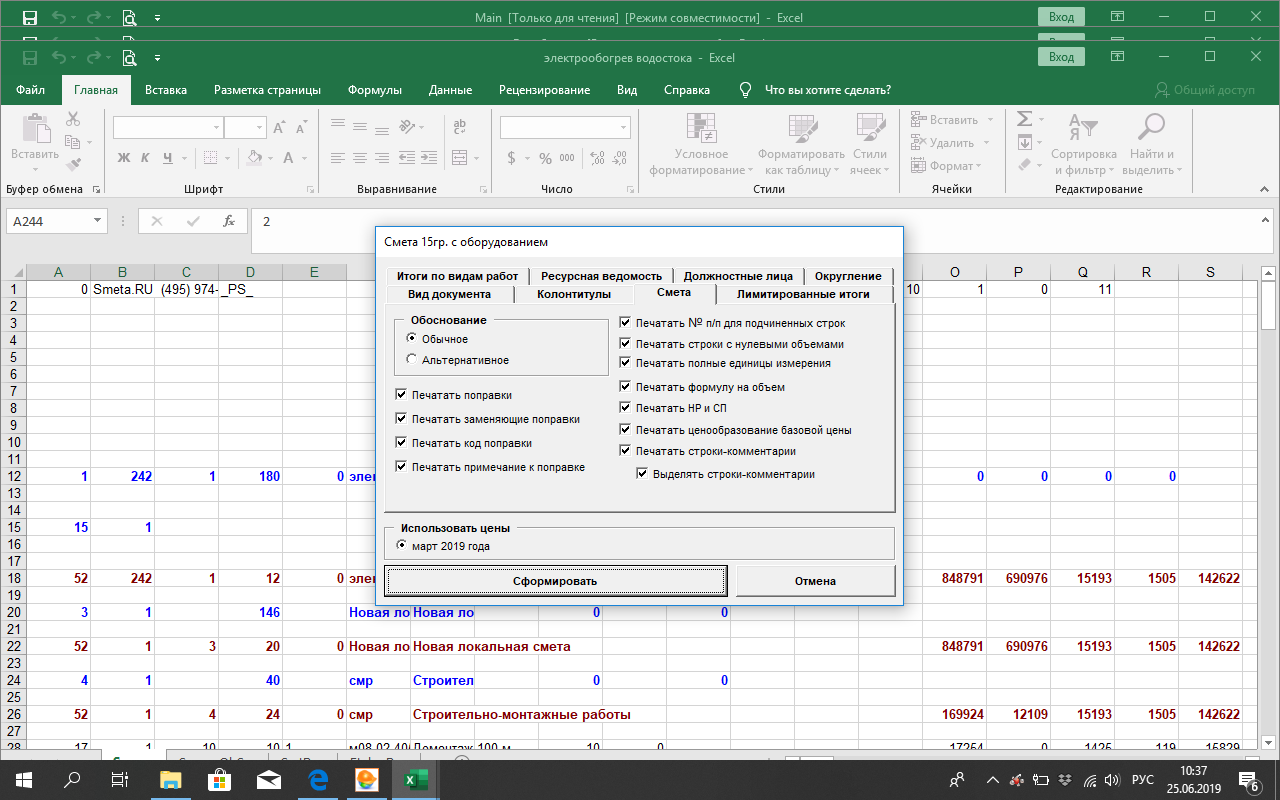1280x800 pixels.
Task: Click print preview icon in электрообогрев водостока toolbar
Action: [x=130, y=57]
